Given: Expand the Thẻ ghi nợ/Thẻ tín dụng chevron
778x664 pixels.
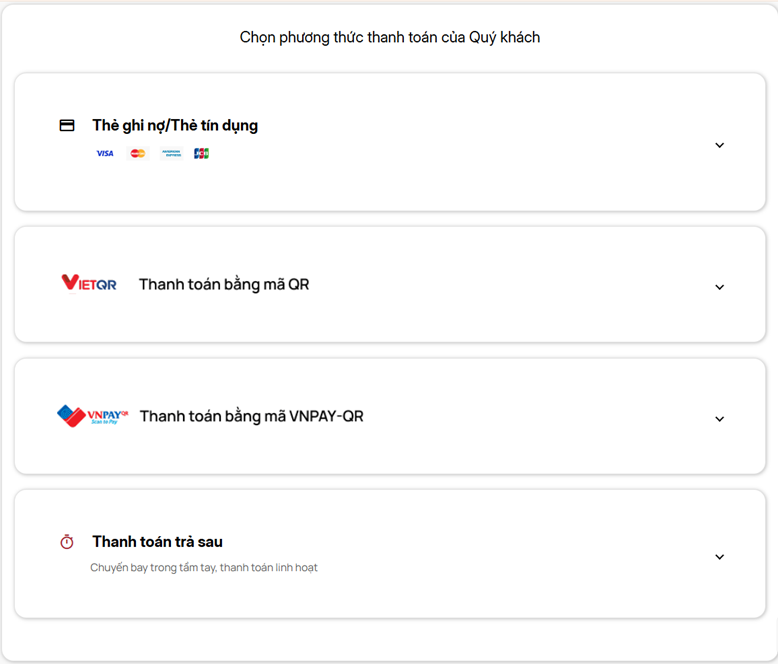Looking at the screenshot, I should 719,145.
